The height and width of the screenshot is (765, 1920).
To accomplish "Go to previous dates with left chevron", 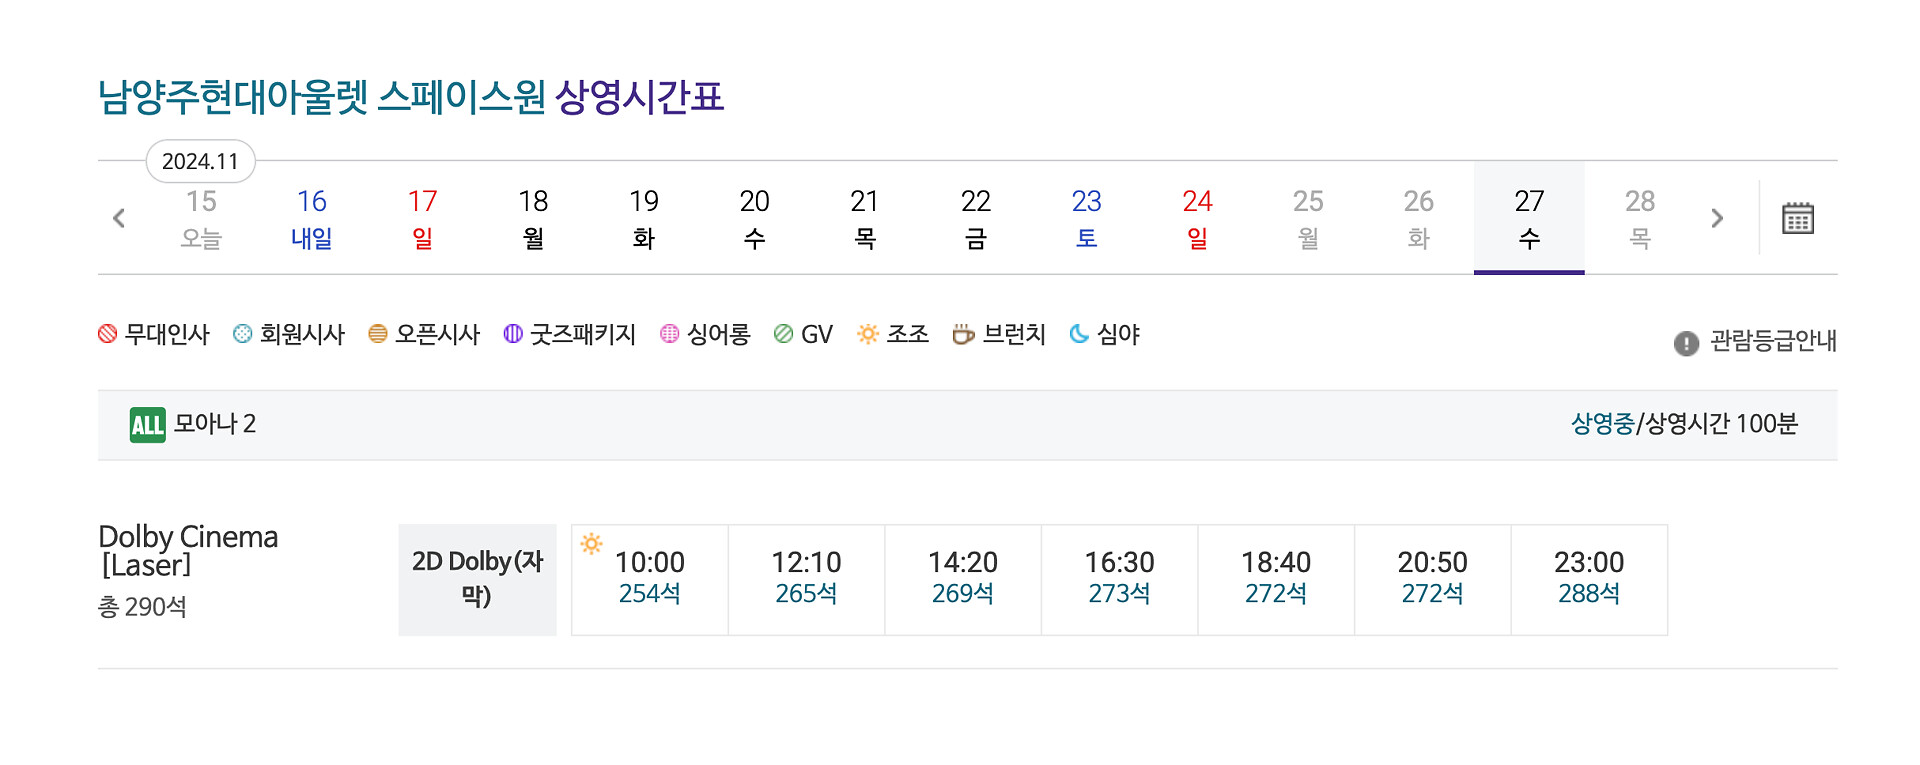I will click(x=119, y=218).
